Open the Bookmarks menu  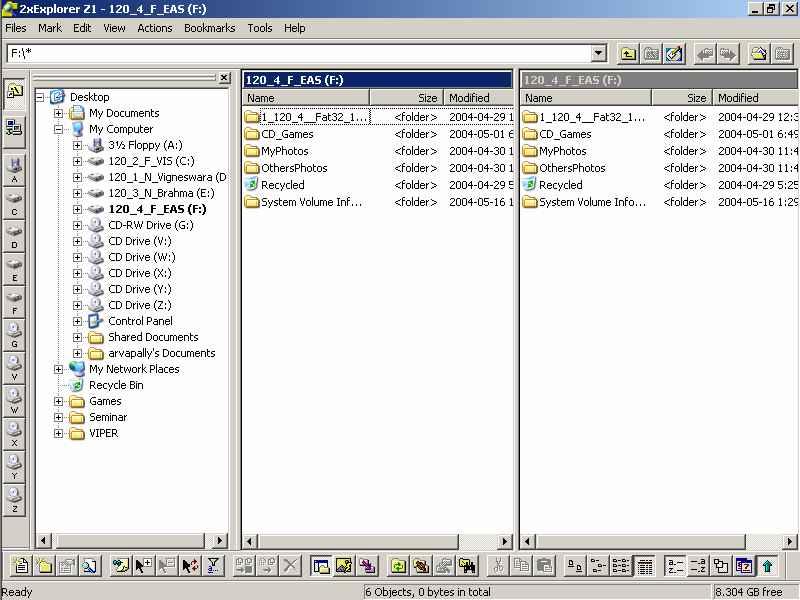(209, 28)
